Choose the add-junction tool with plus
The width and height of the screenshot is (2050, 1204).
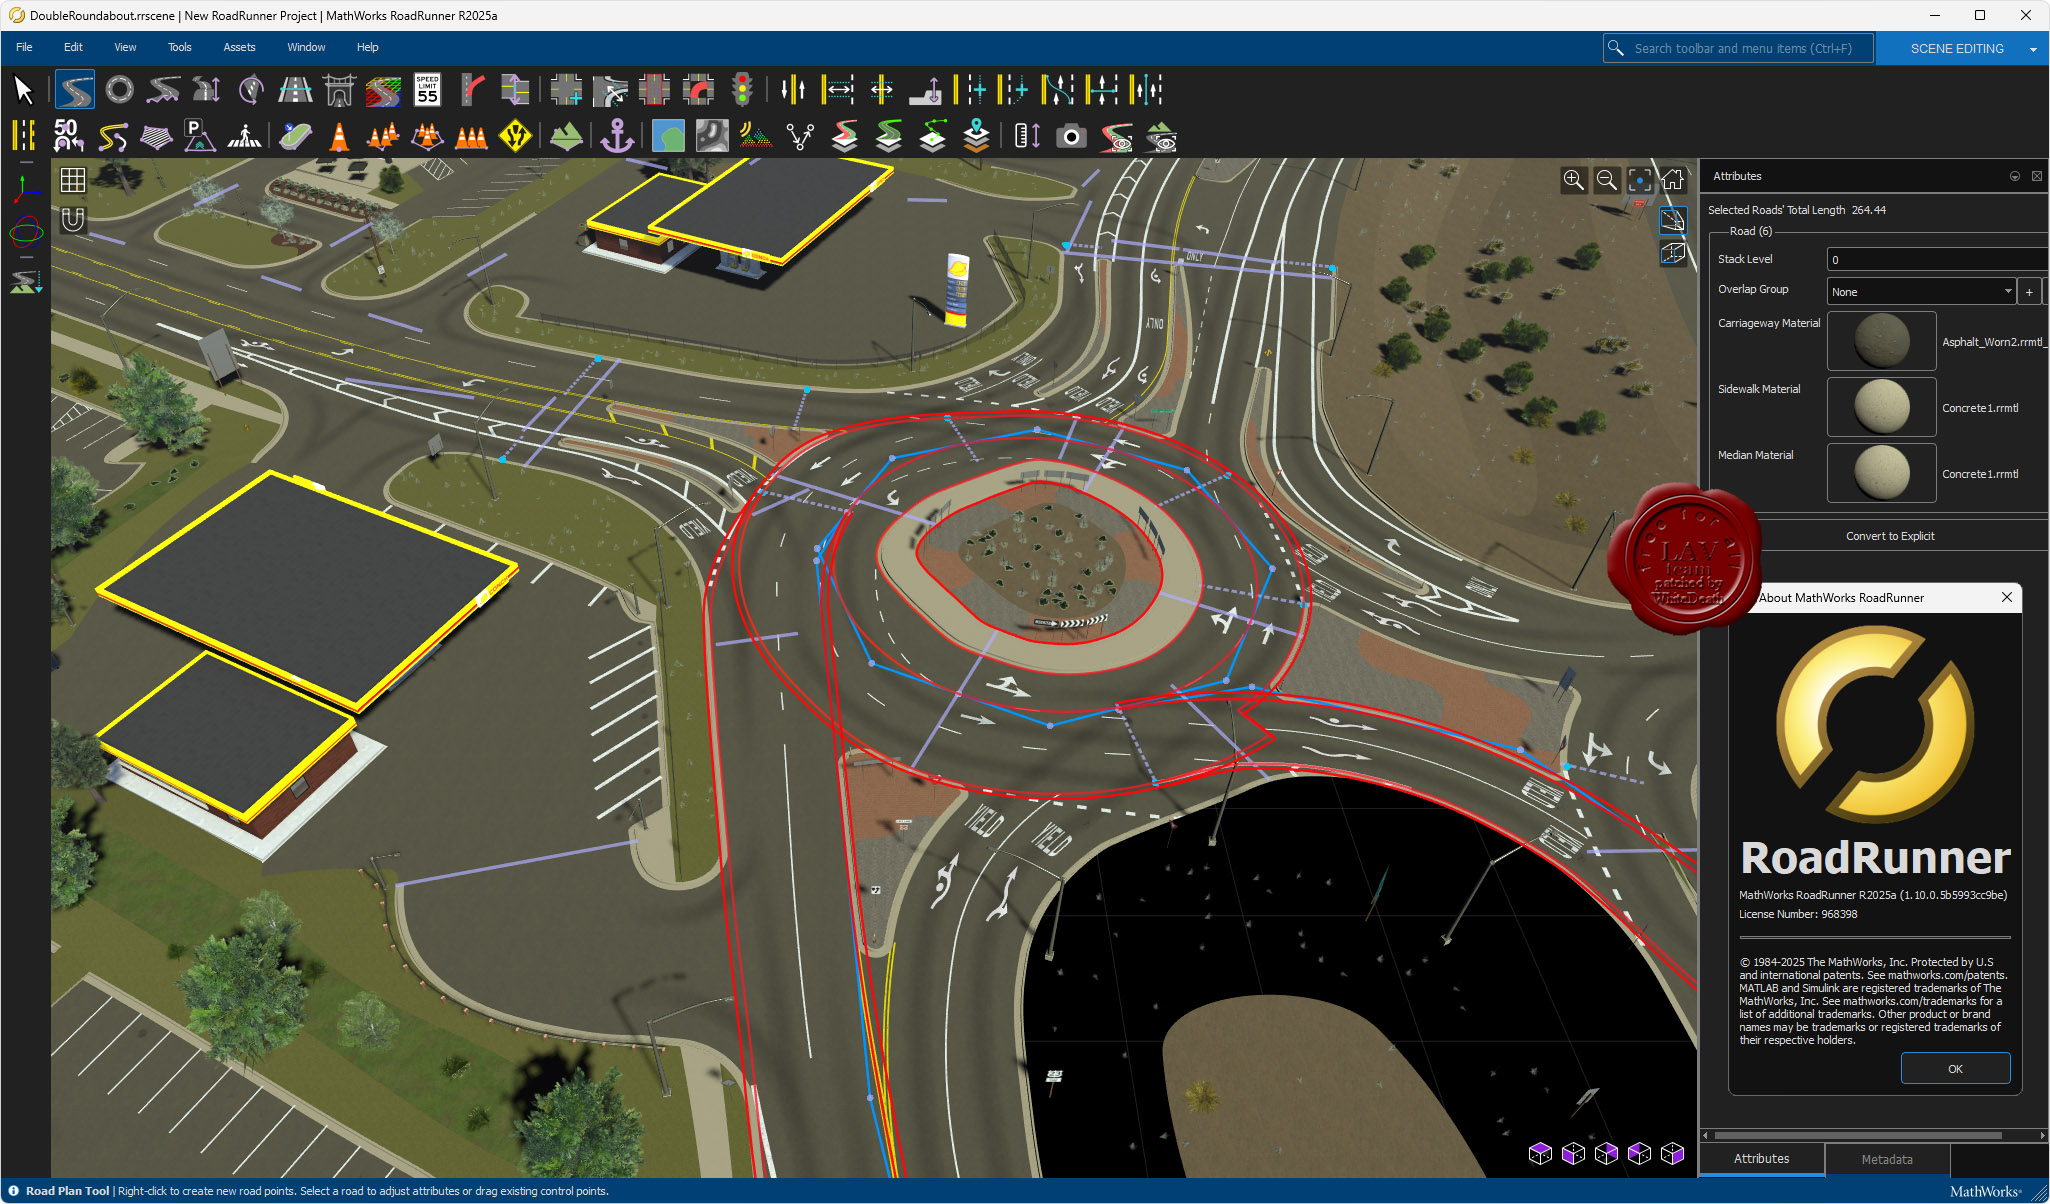pyautogui.click(x=566, y=90)
